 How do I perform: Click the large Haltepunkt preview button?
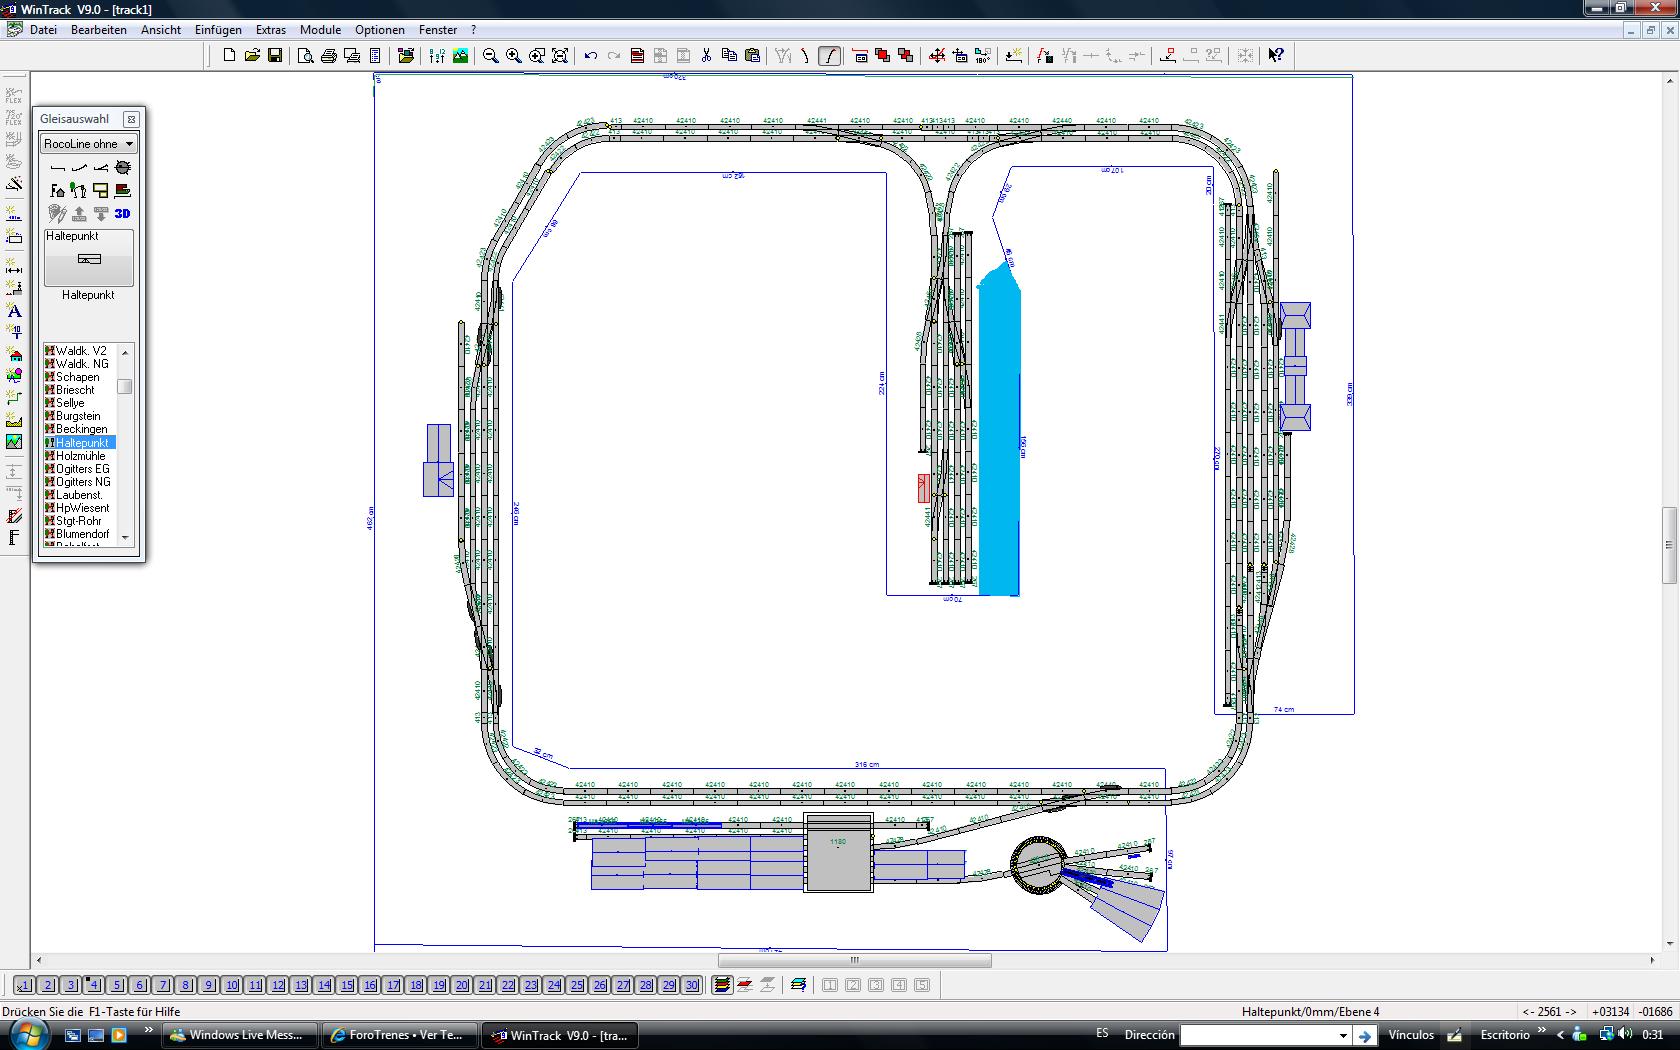tap(88, 258)
